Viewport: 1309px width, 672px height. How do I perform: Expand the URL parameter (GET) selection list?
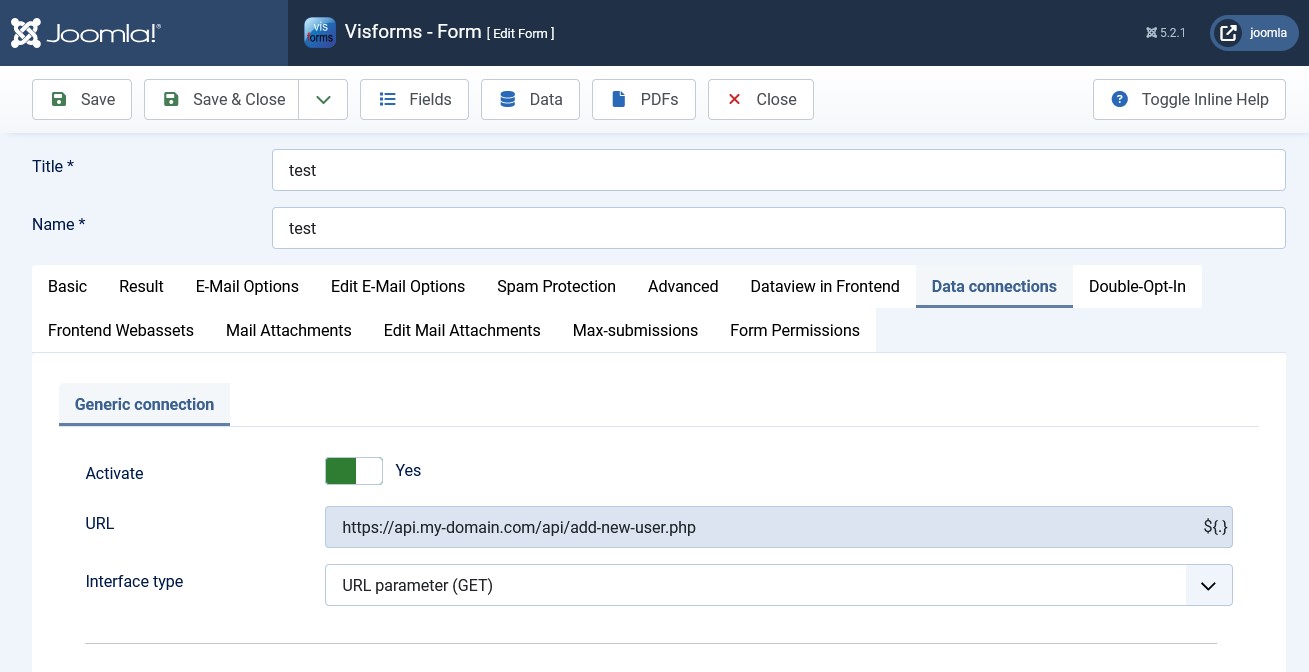coord(1207,585)
